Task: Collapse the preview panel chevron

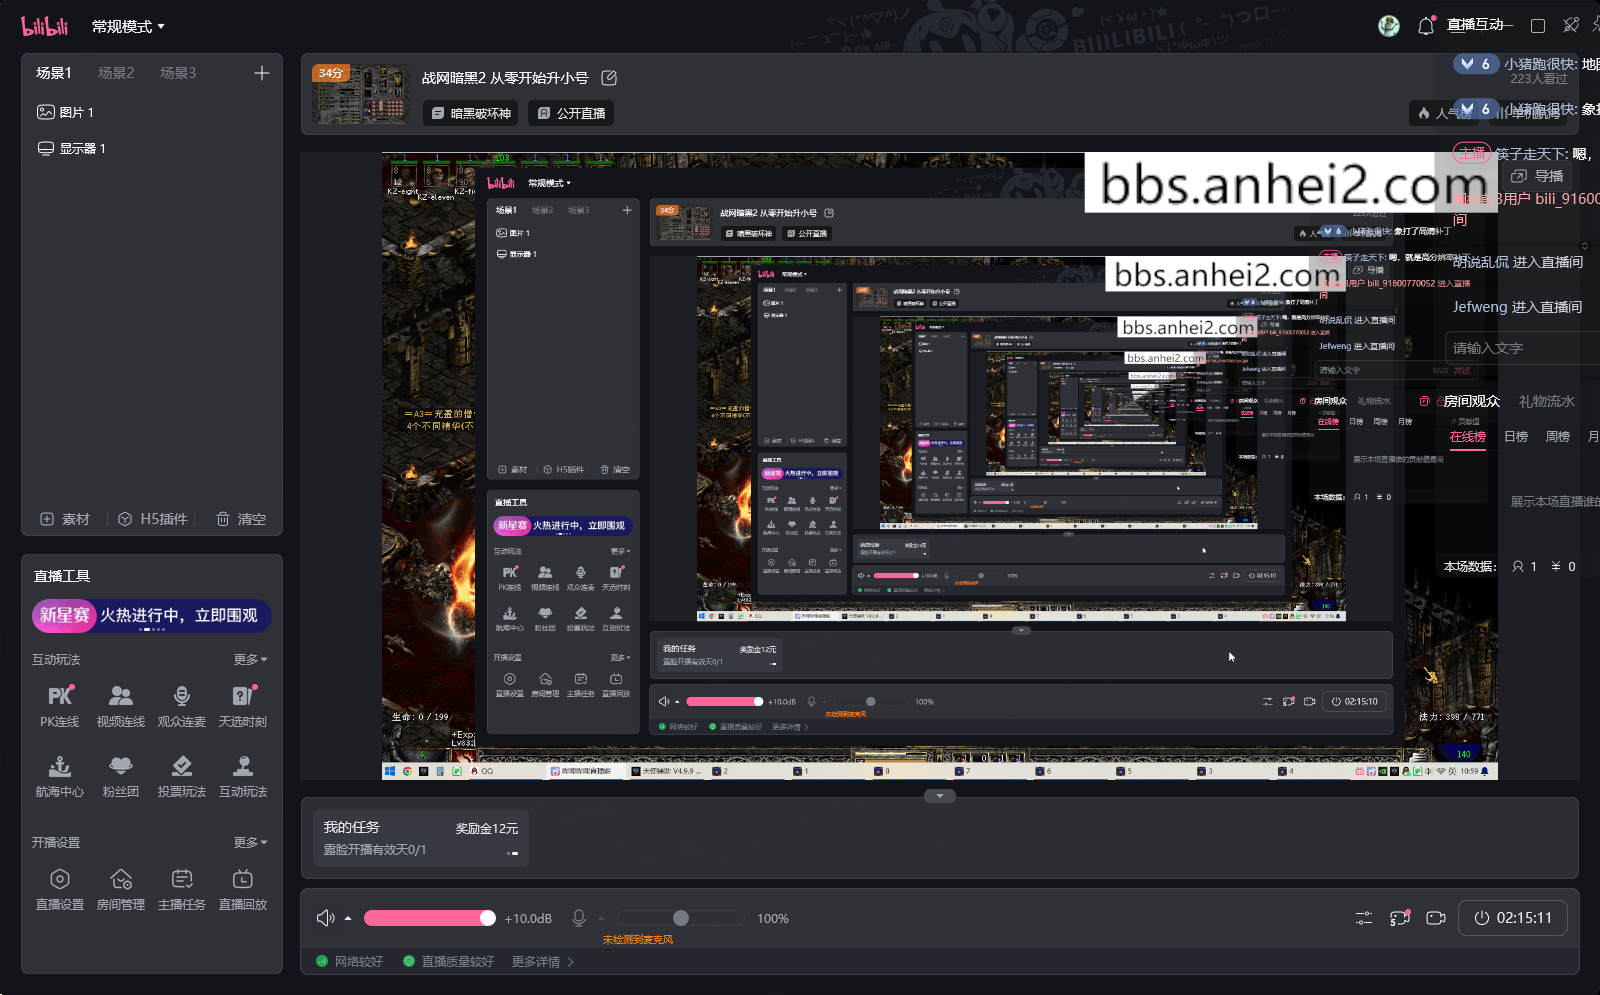Action: pyautogui.click(x=940, y=796)
